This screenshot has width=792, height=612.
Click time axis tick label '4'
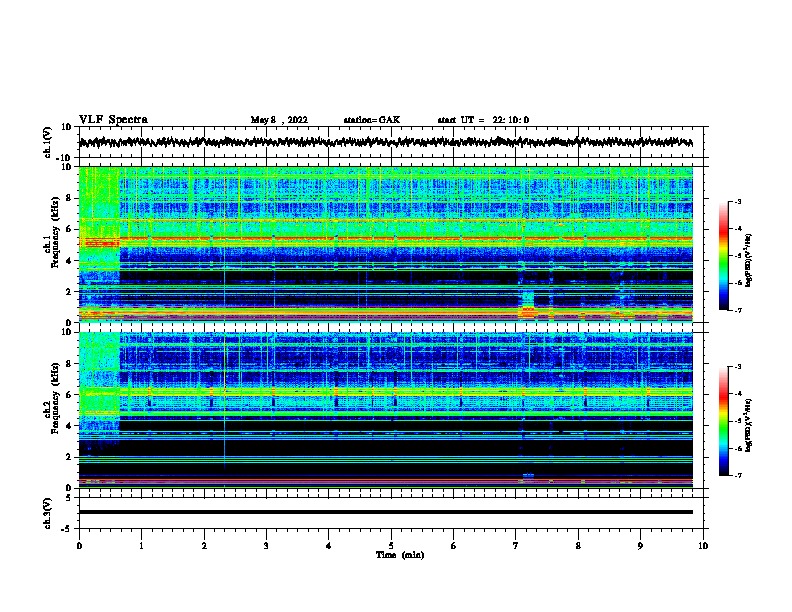click(328, 546)
